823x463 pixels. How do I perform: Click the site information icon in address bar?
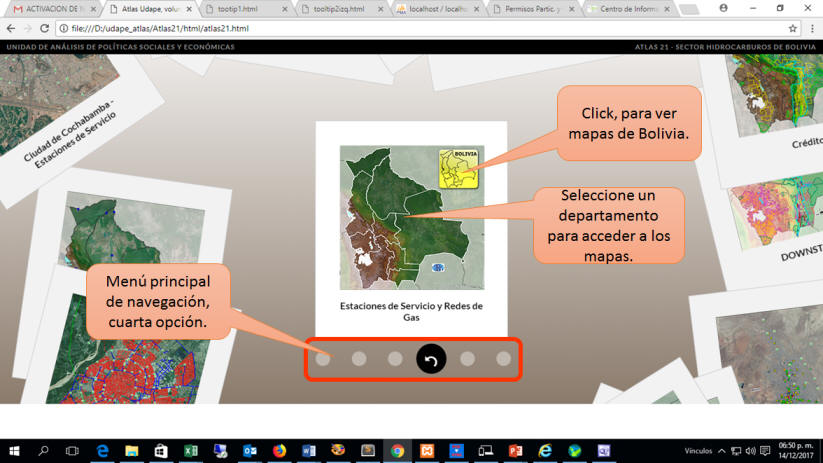click(x=63, y=28)
